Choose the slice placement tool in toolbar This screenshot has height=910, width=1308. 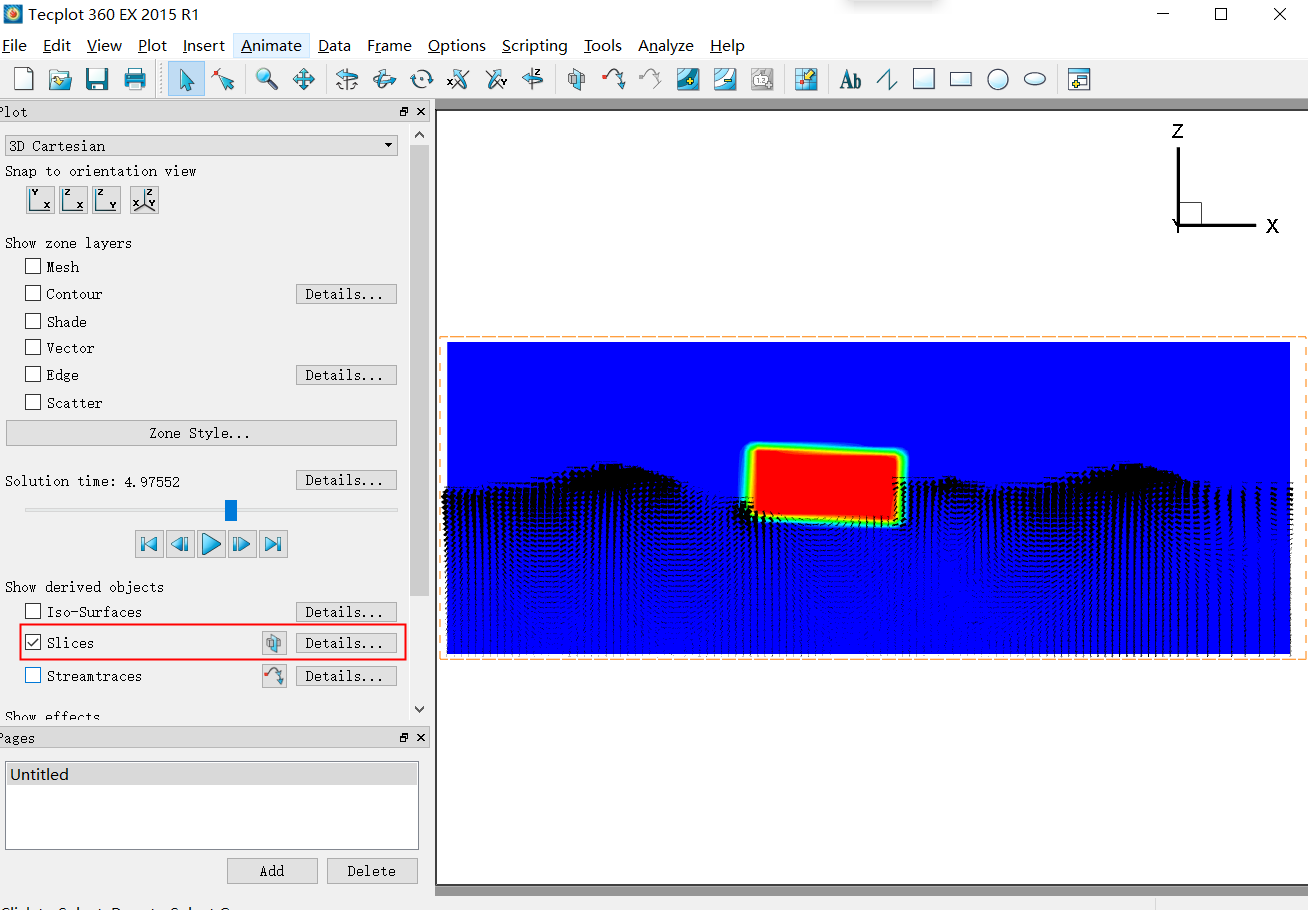click(576, 79)
